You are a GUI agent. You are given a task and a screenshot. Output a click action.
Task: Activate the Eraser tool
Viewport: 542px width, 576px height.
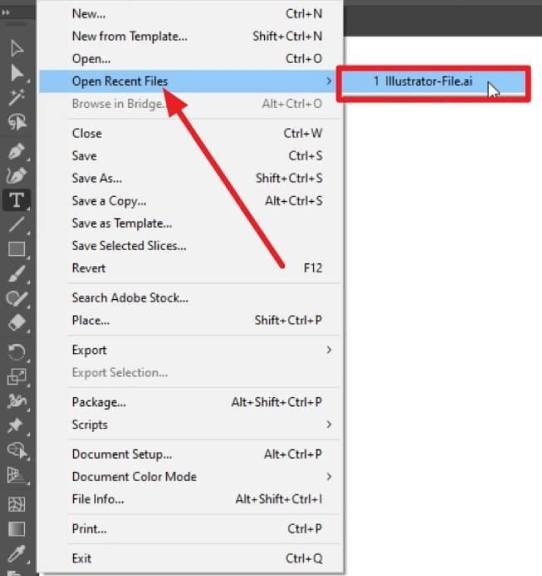coord(17,323)
